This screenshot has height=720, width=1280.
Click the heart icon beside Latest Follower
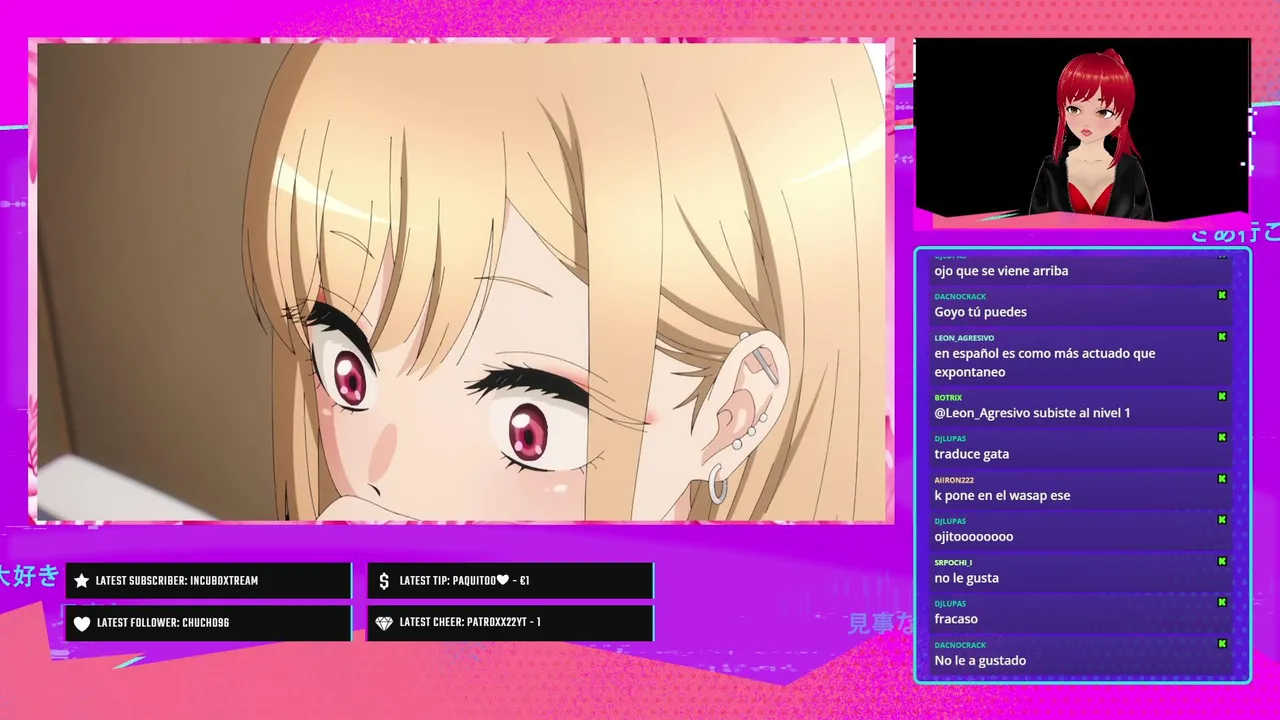click(x=82, y=623)
